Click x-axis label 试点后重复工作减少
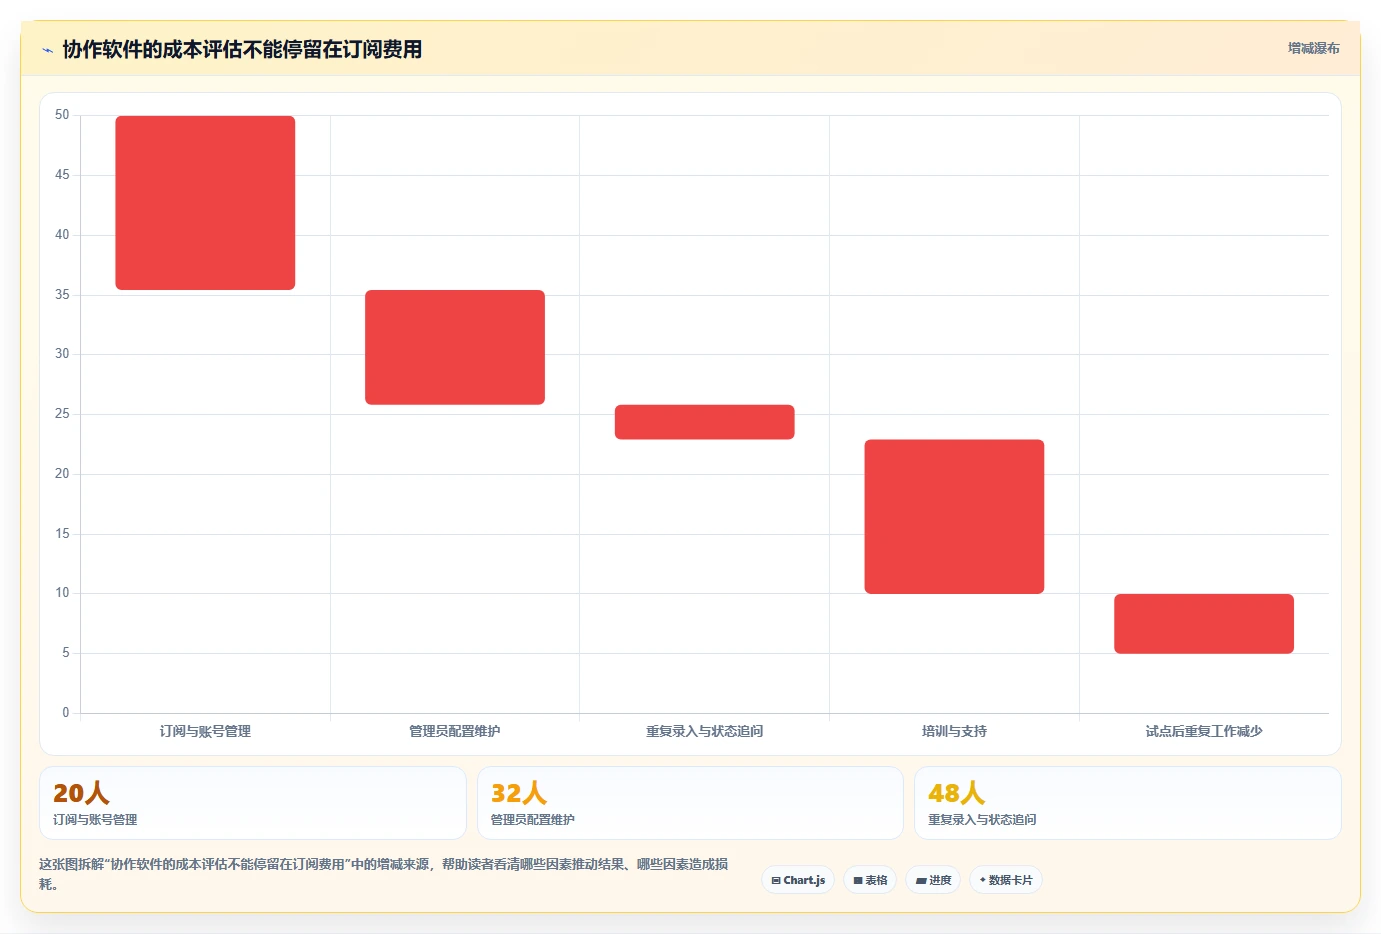Viewport: 1381px width, 934px height. [x=1204, y=731]
